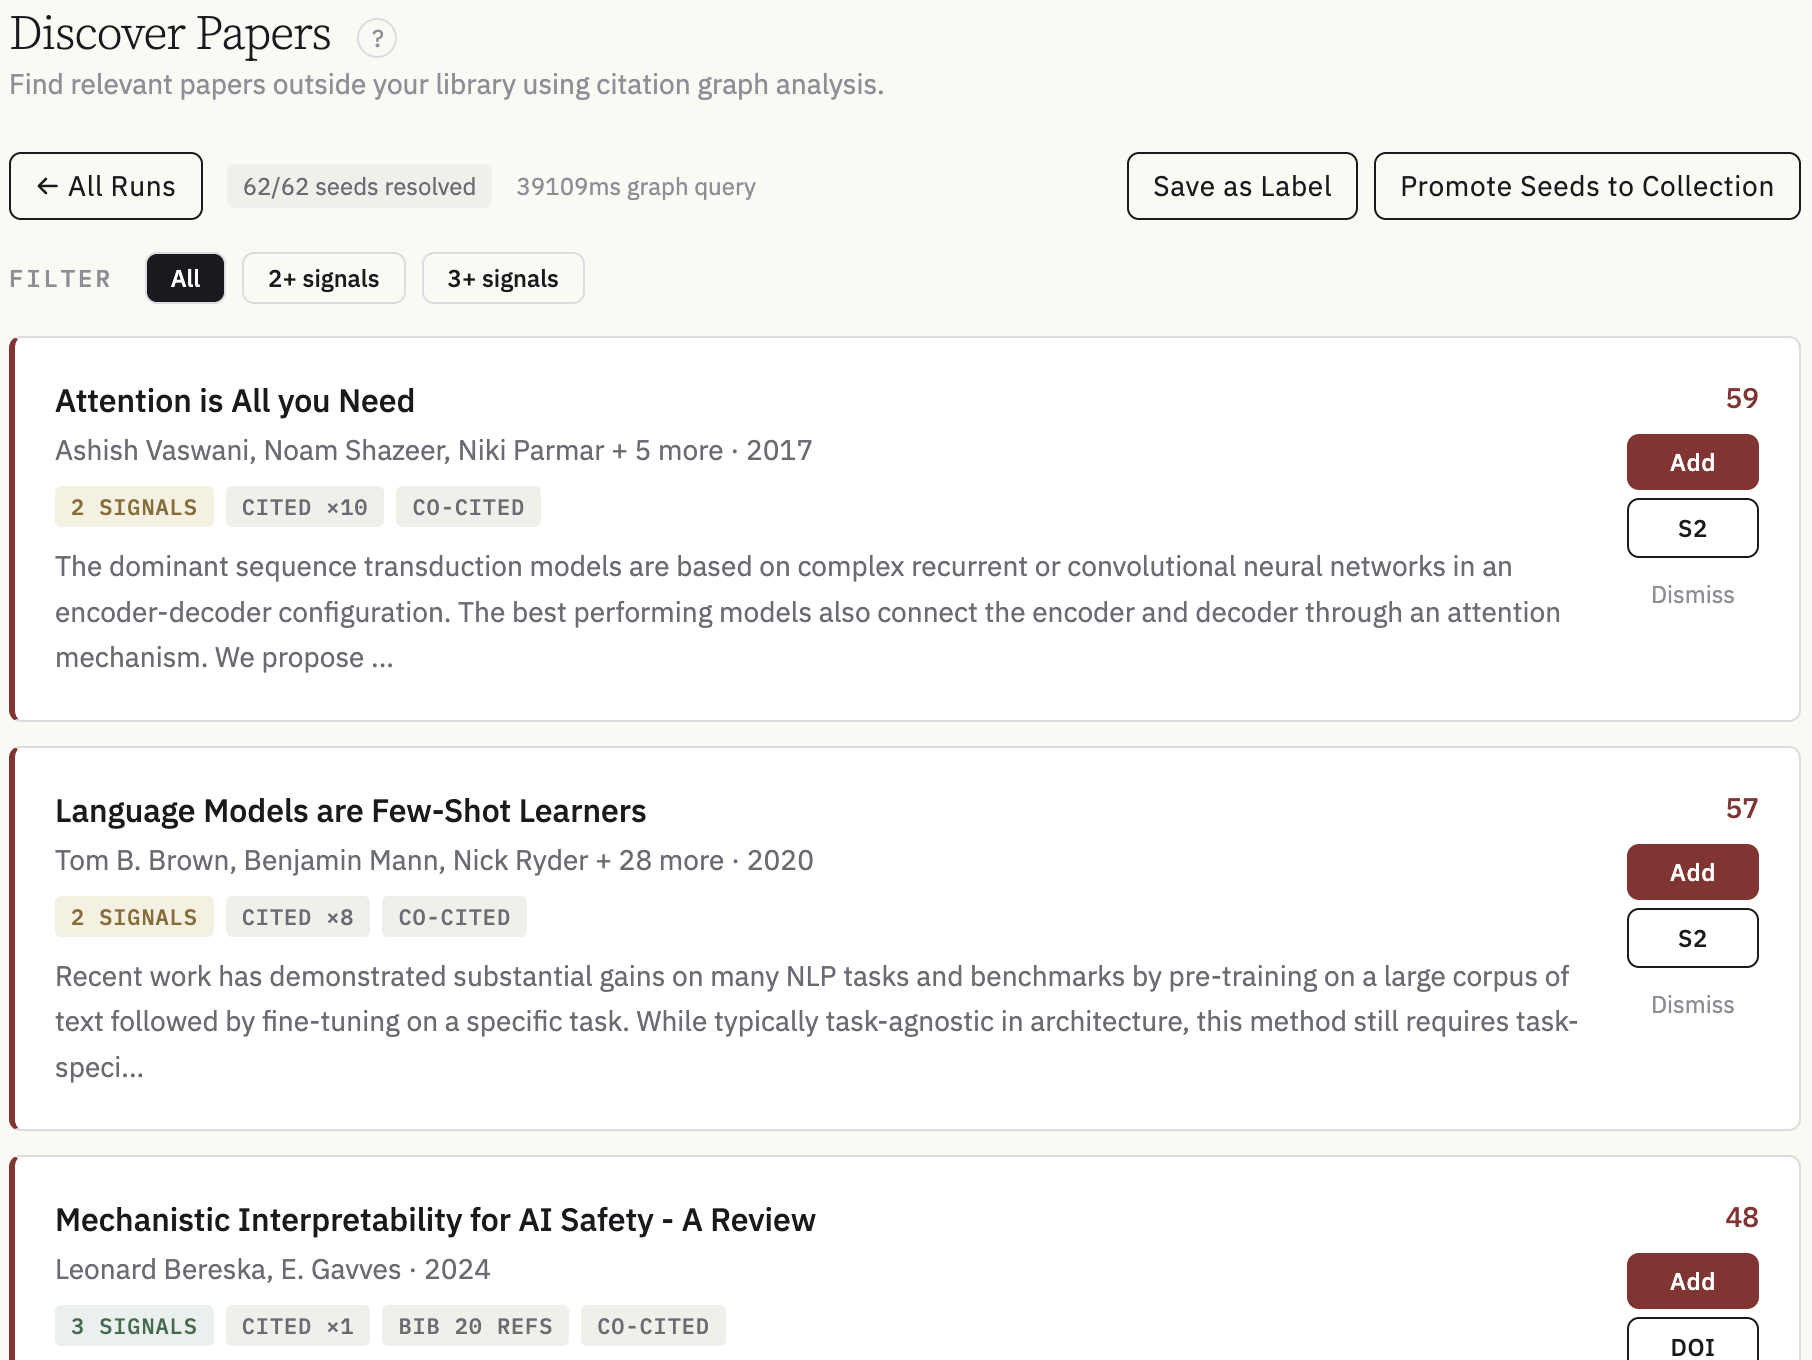The height and width of the screenshot is (1360, 1812).
Task: Open DOI for the Mechanistic Interpretability paper
Action: (x=1692, y=1347)
